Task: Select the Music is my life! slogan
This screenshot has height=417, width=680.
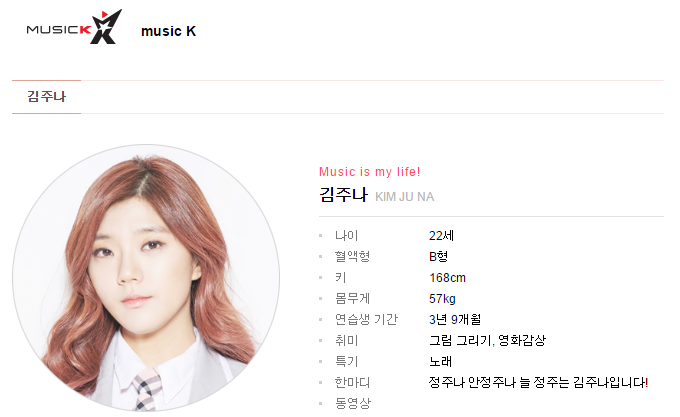Action: (x=369, y=172)
